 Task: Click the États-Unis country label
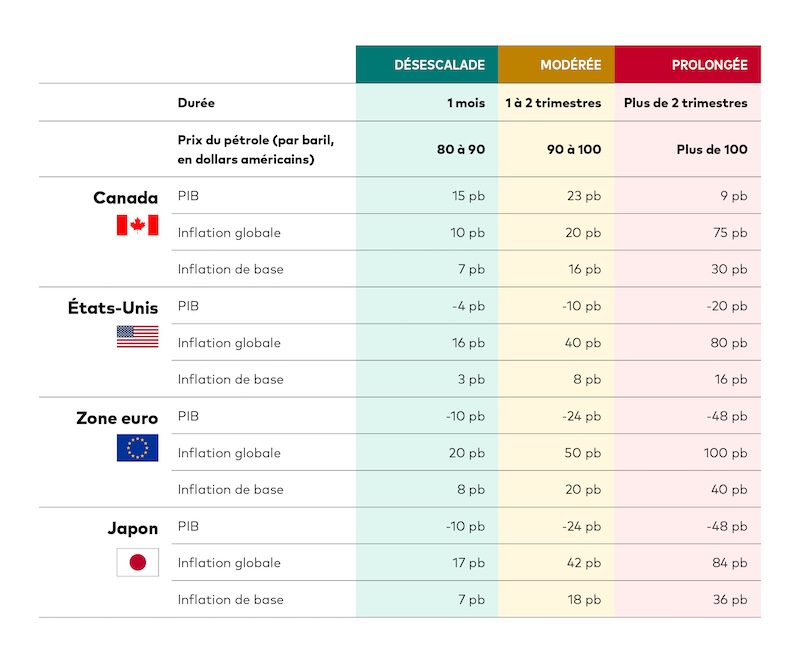click(x=106, y=308)
